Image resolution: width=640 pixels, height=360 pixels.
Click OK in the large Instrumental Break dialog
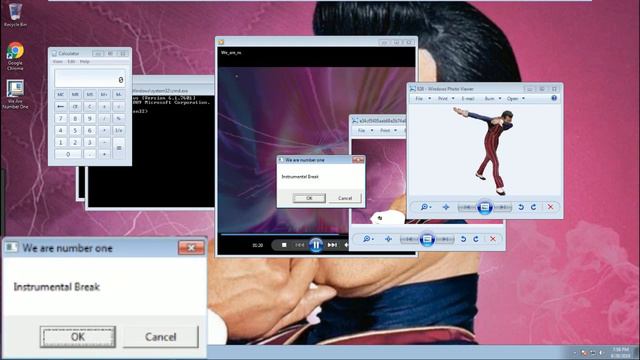coord(78,337)
